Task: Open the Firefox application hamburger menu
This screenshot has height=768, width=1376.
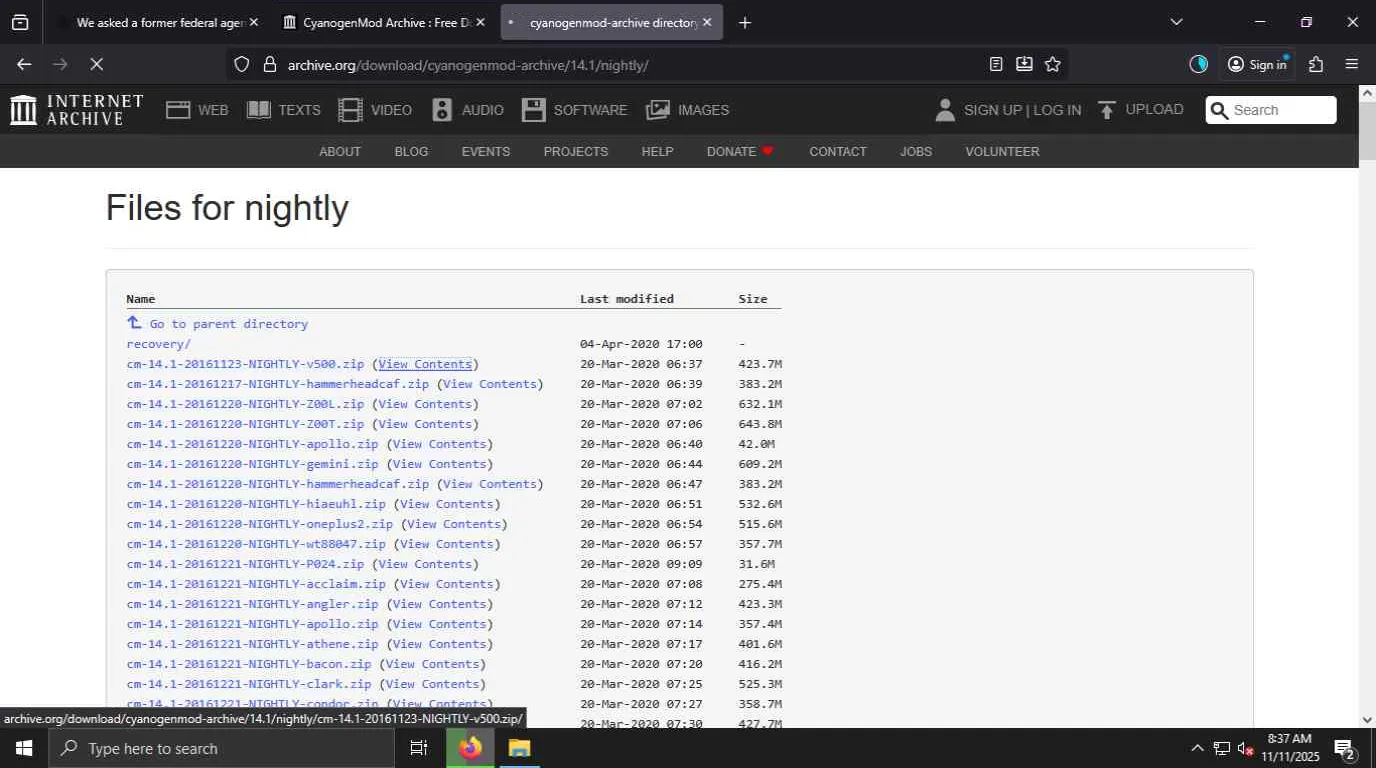Action: pyautogui.click(x=1352, y=64)
